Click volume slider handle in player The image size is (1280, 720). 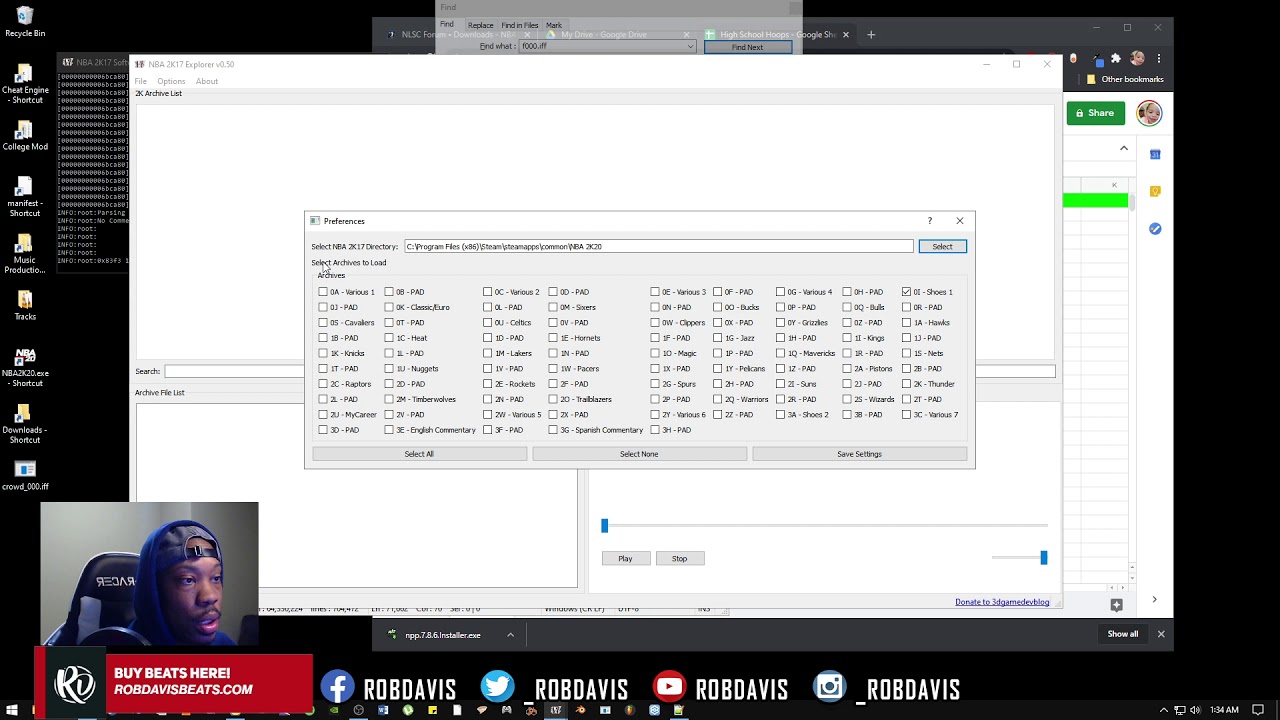click(1044, 557)
